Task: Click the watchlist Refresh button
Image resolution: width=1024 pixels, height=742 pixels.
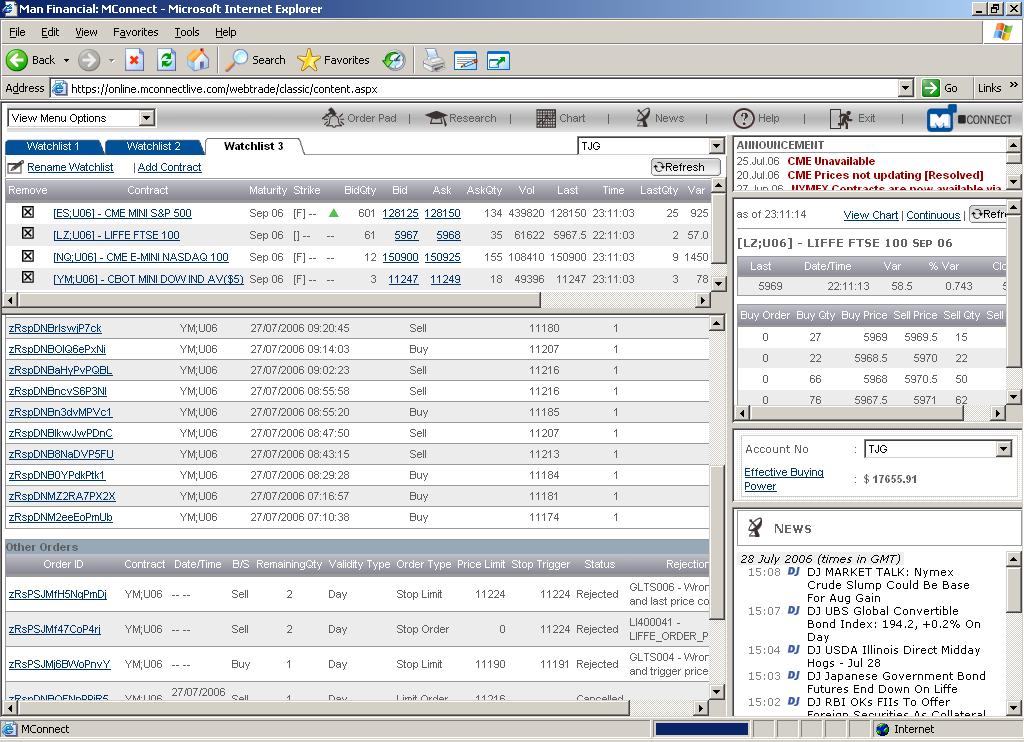Action: [x=685, y=167]
